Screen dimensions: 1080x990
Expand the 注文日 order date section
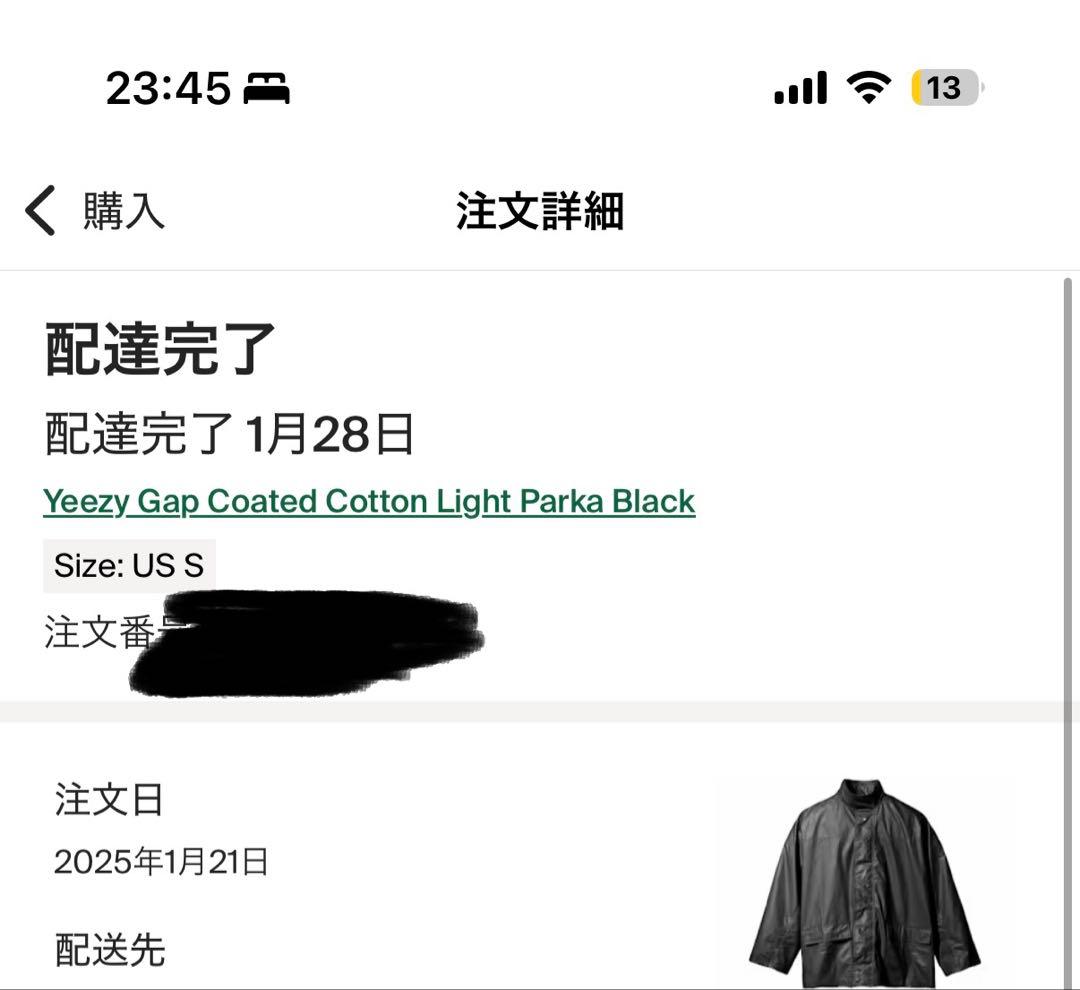point(107,800)
